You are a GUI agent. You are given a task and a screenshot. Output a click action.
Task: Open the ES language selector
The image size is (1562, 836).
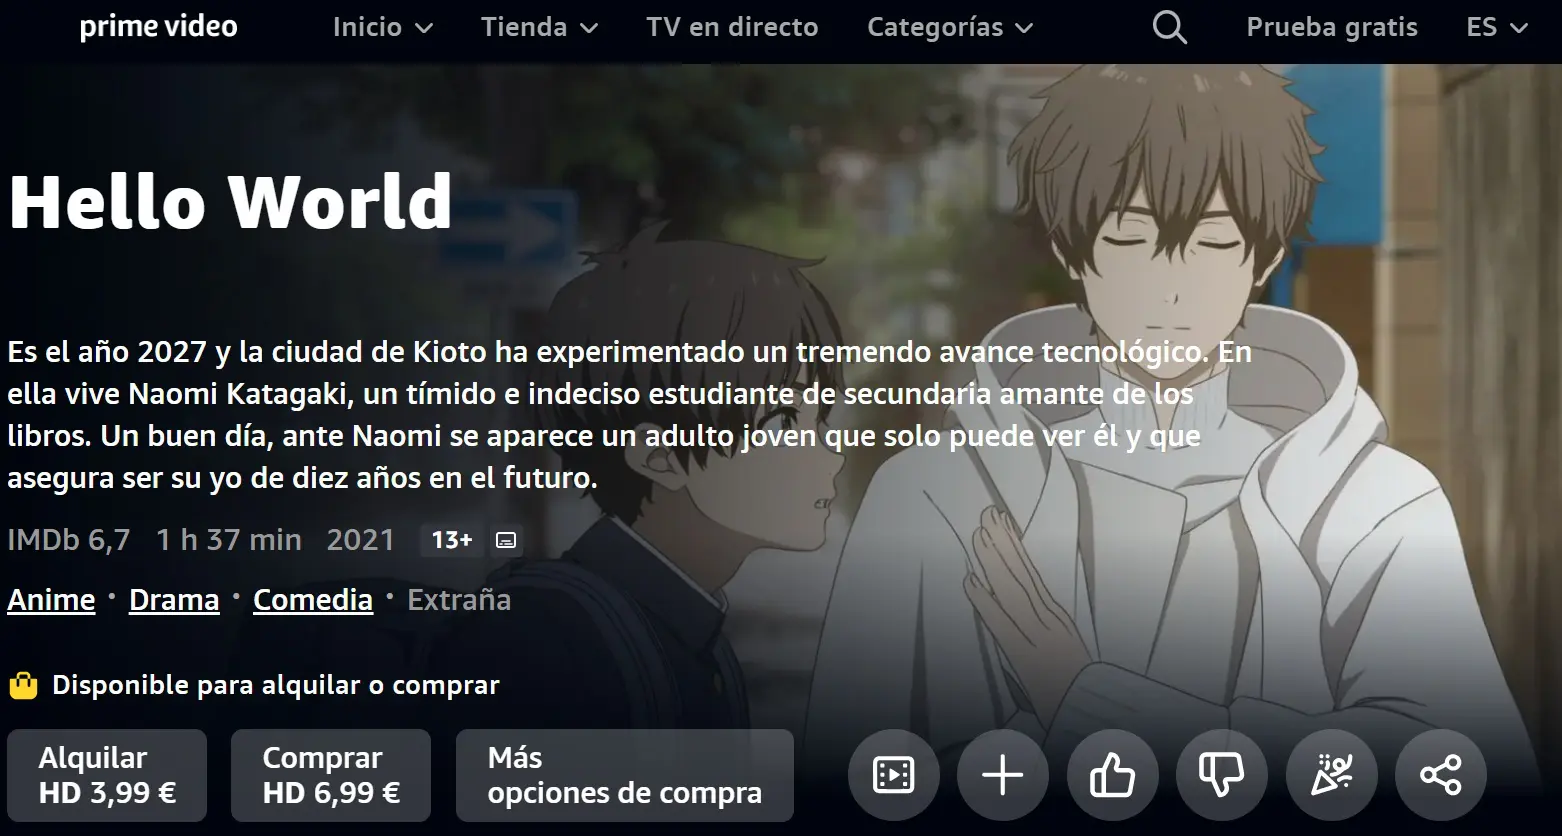pos(1497,27)
